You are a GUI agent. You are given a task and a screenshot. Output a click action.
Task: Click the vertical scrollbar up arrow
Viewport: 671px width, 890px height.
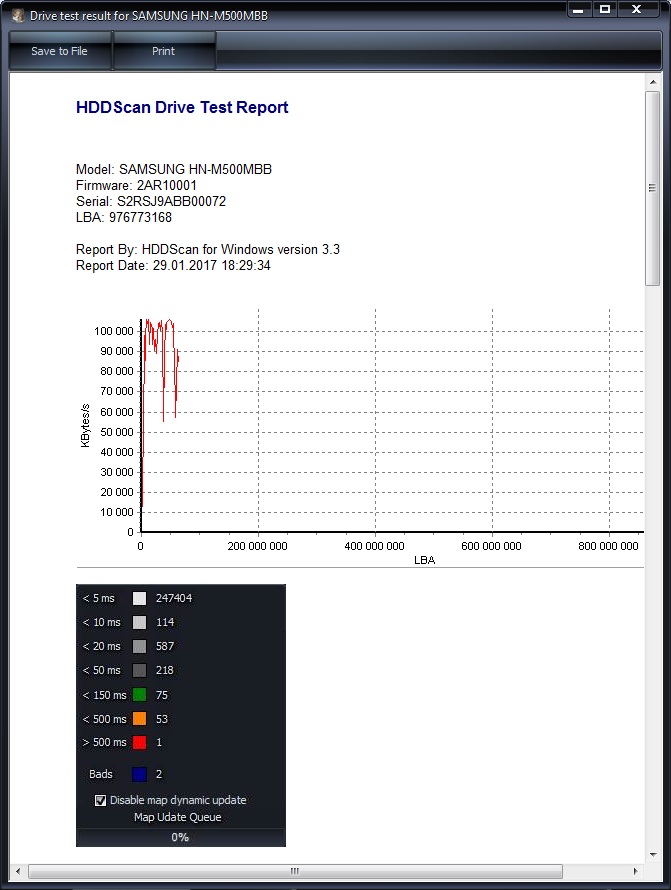coord(653,82)
